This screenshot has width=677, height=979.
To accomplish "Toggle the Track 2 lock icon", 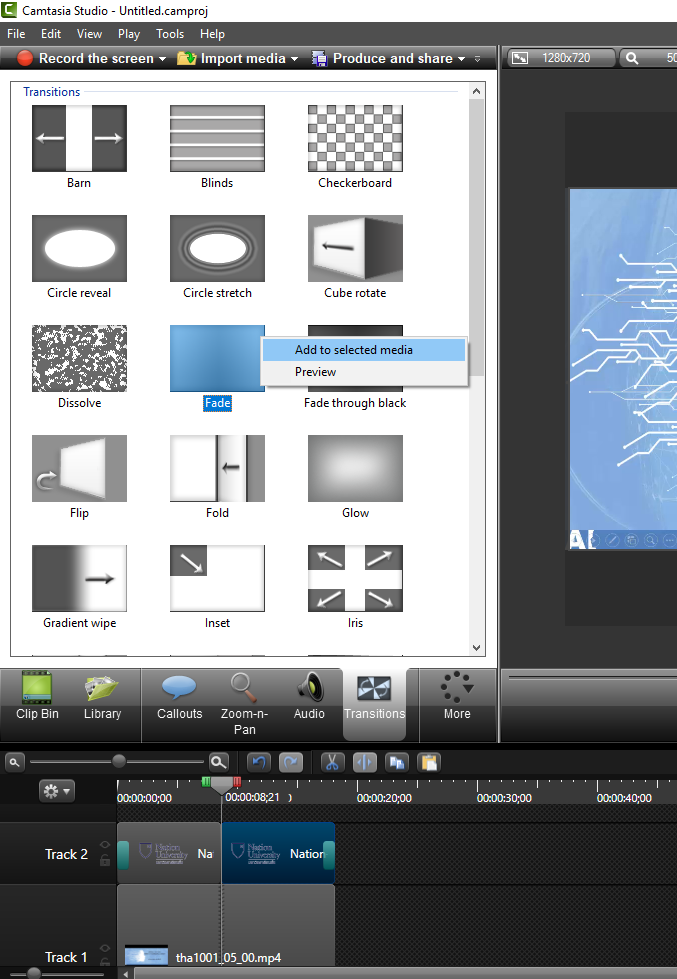I will pos(105,860).
